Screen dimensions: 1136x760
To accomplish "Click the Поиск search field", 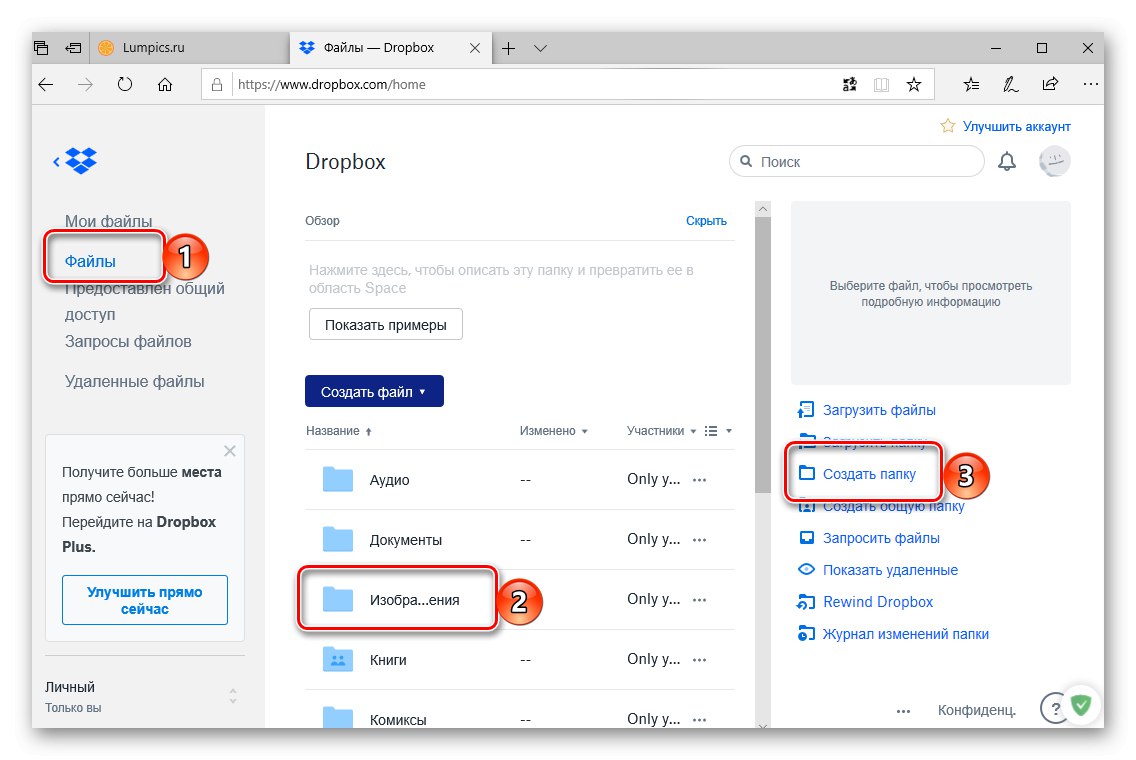I will 856,162.
